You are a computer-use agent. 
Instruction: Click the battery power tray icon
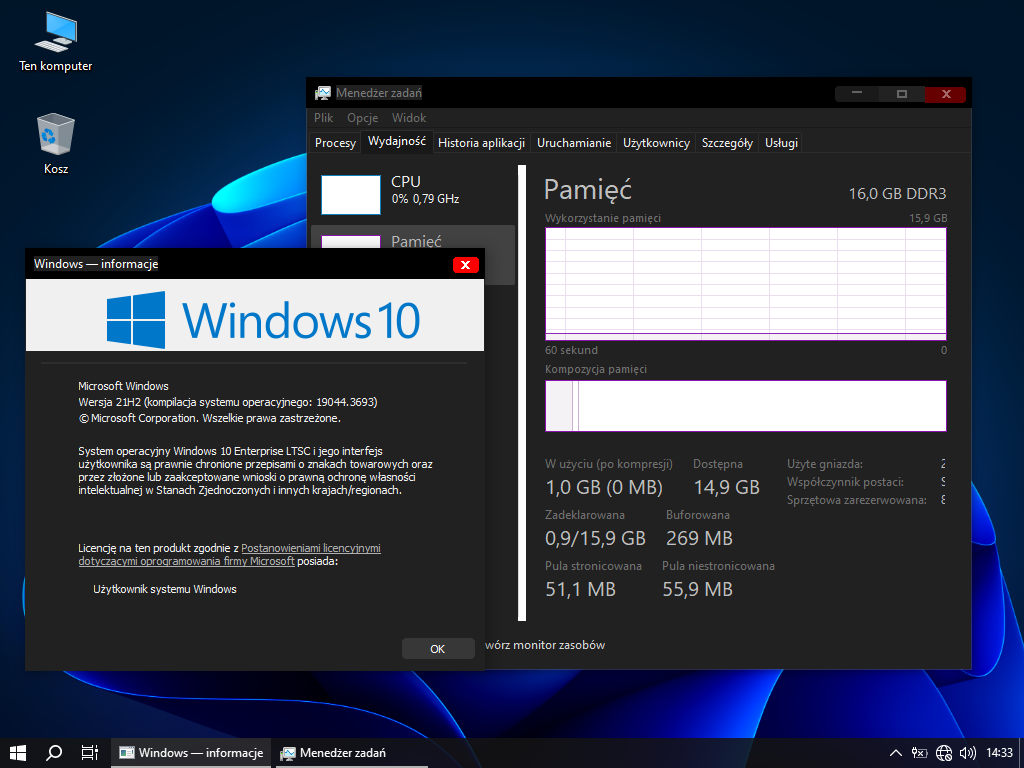[x=920, y=753]
